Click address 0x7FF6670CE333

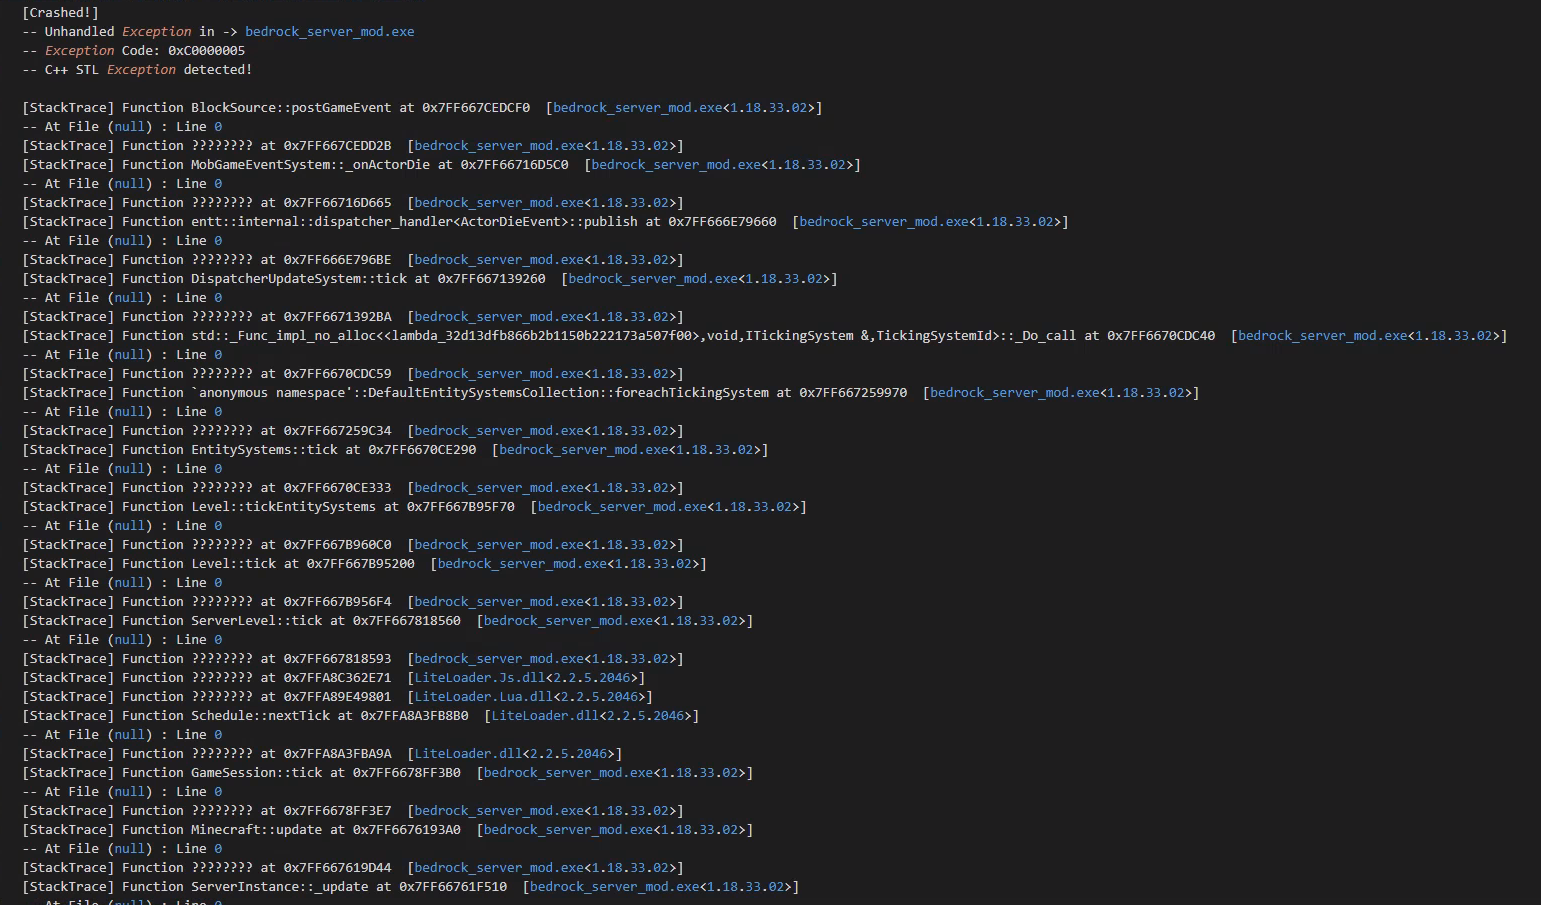coord(337,488)
